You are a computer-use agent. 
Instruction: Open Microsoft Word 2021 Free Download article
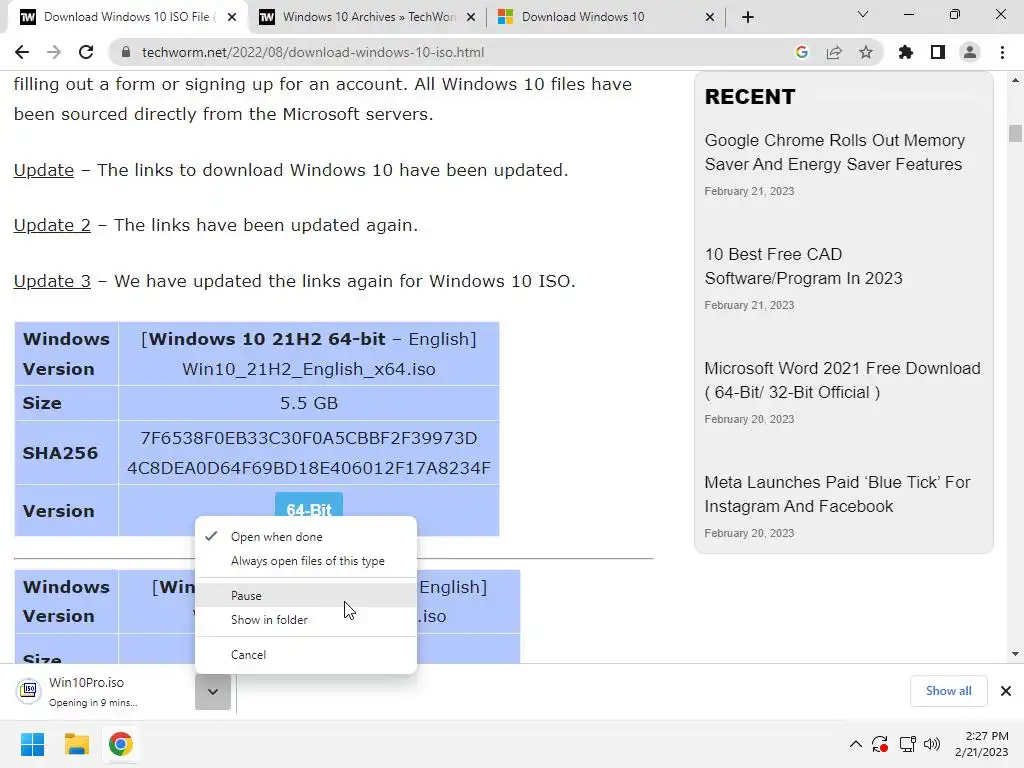[x=842, y=380]
